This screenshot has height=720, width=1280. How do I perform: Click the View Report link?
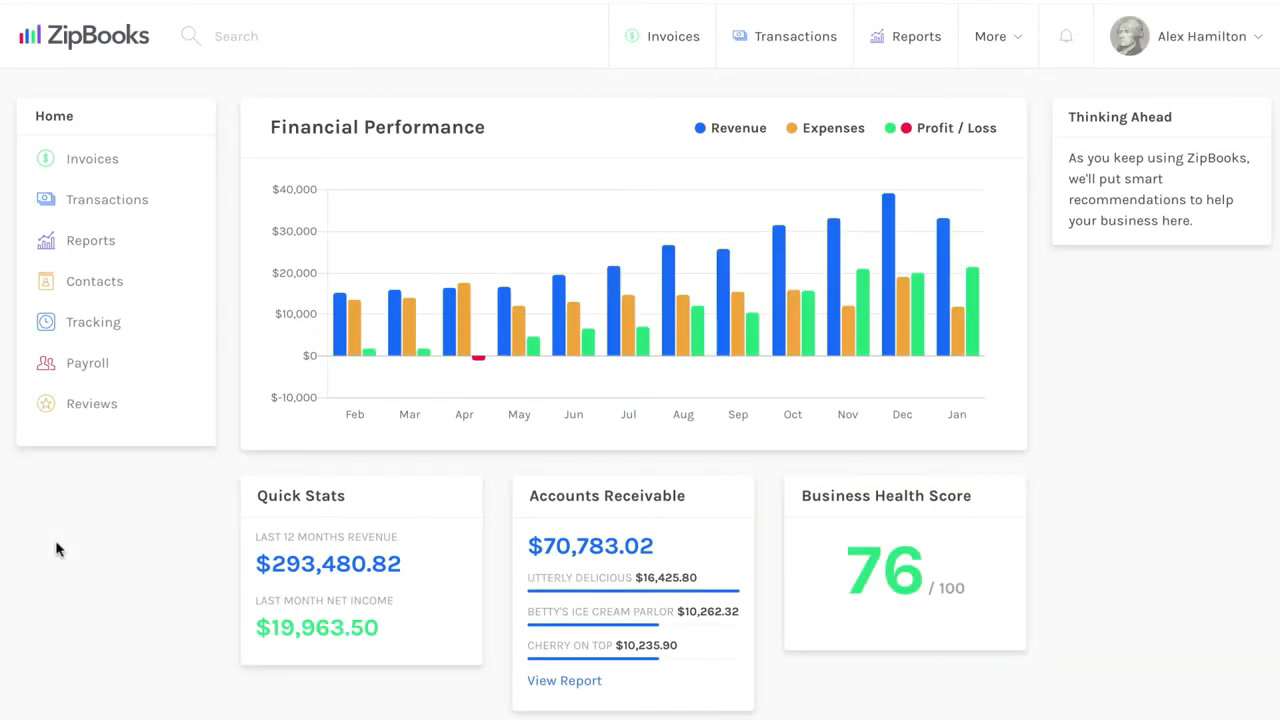coord(564,681)
